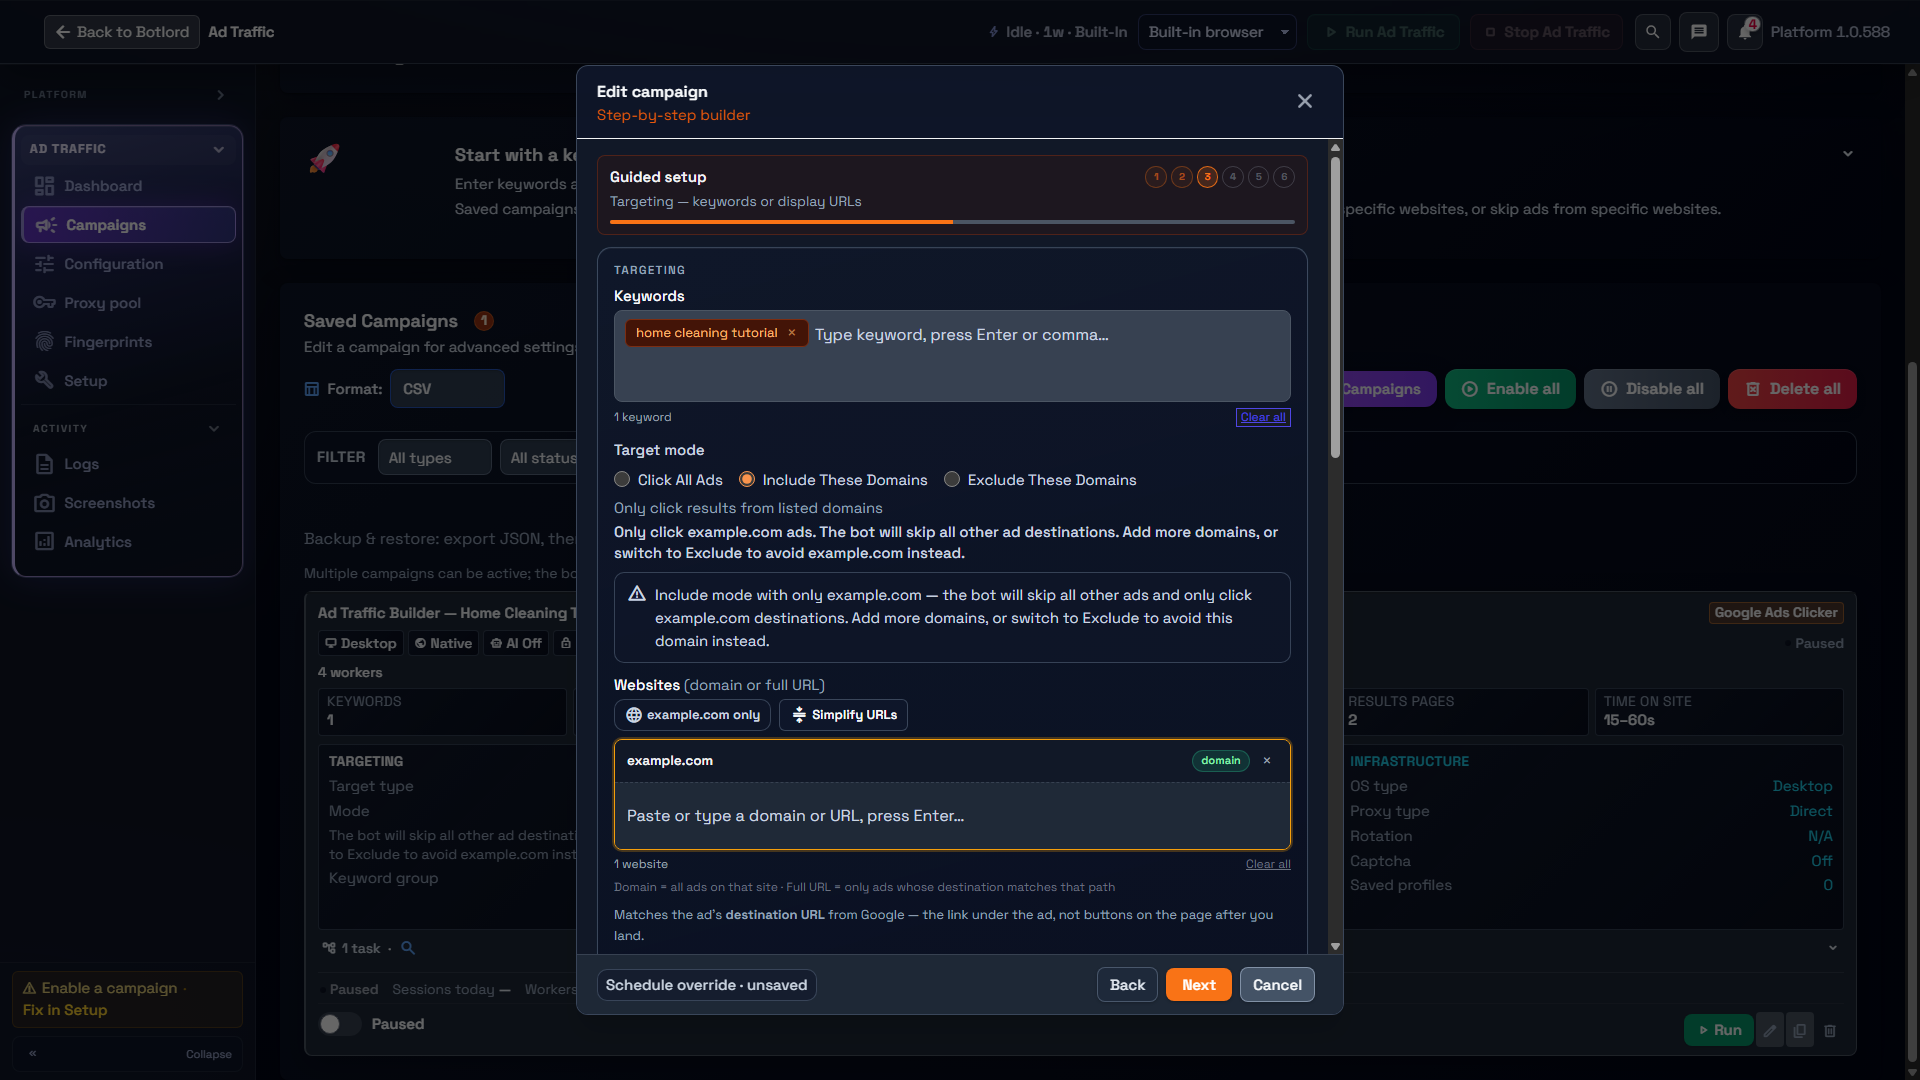Toggle Simplify URLs option
Image resolution: width=1920 pixels, height=1080 pixels.
(843, 715)
